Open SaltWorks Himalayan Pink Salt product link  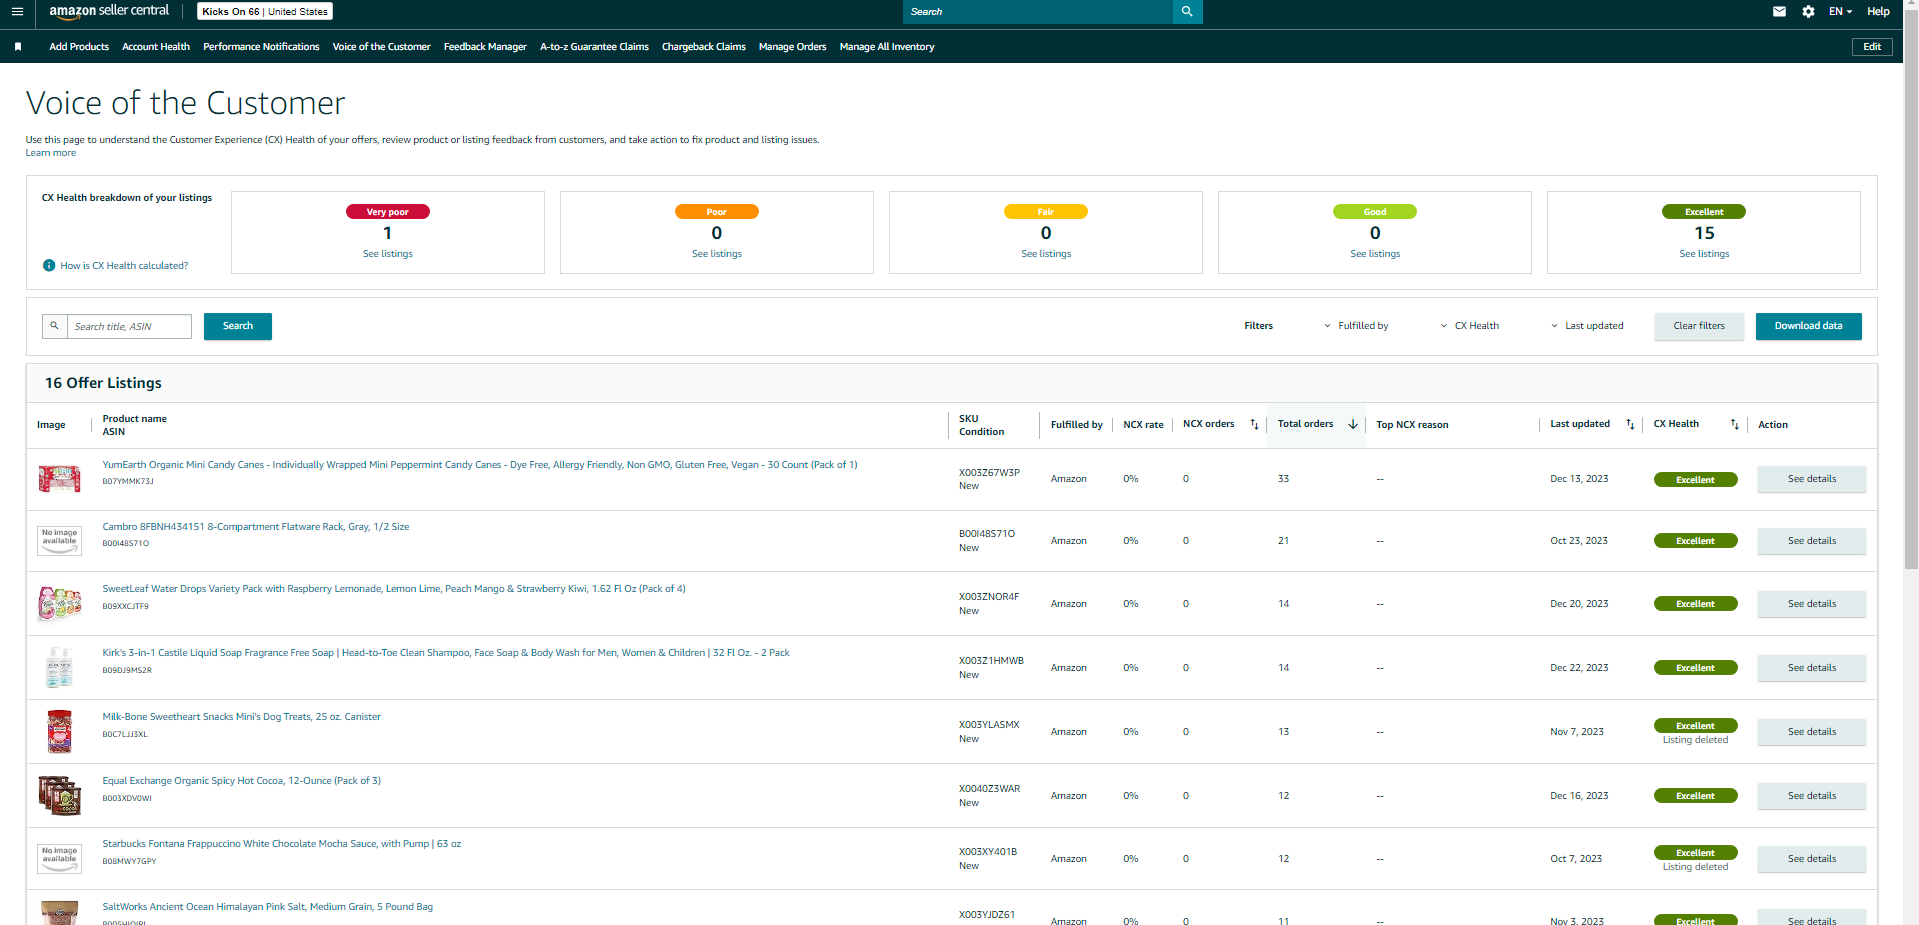tap(268, 907)
